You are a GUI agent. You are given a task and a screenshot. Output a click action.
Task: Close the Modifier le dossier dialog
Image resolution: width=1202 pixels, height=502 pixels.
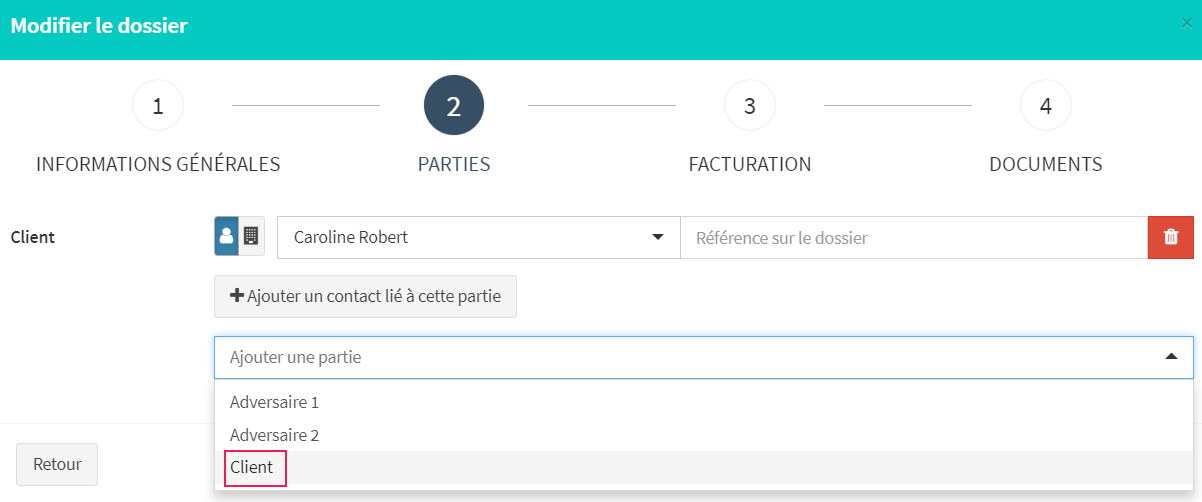pyautogui.click(x=1187, y=23)
